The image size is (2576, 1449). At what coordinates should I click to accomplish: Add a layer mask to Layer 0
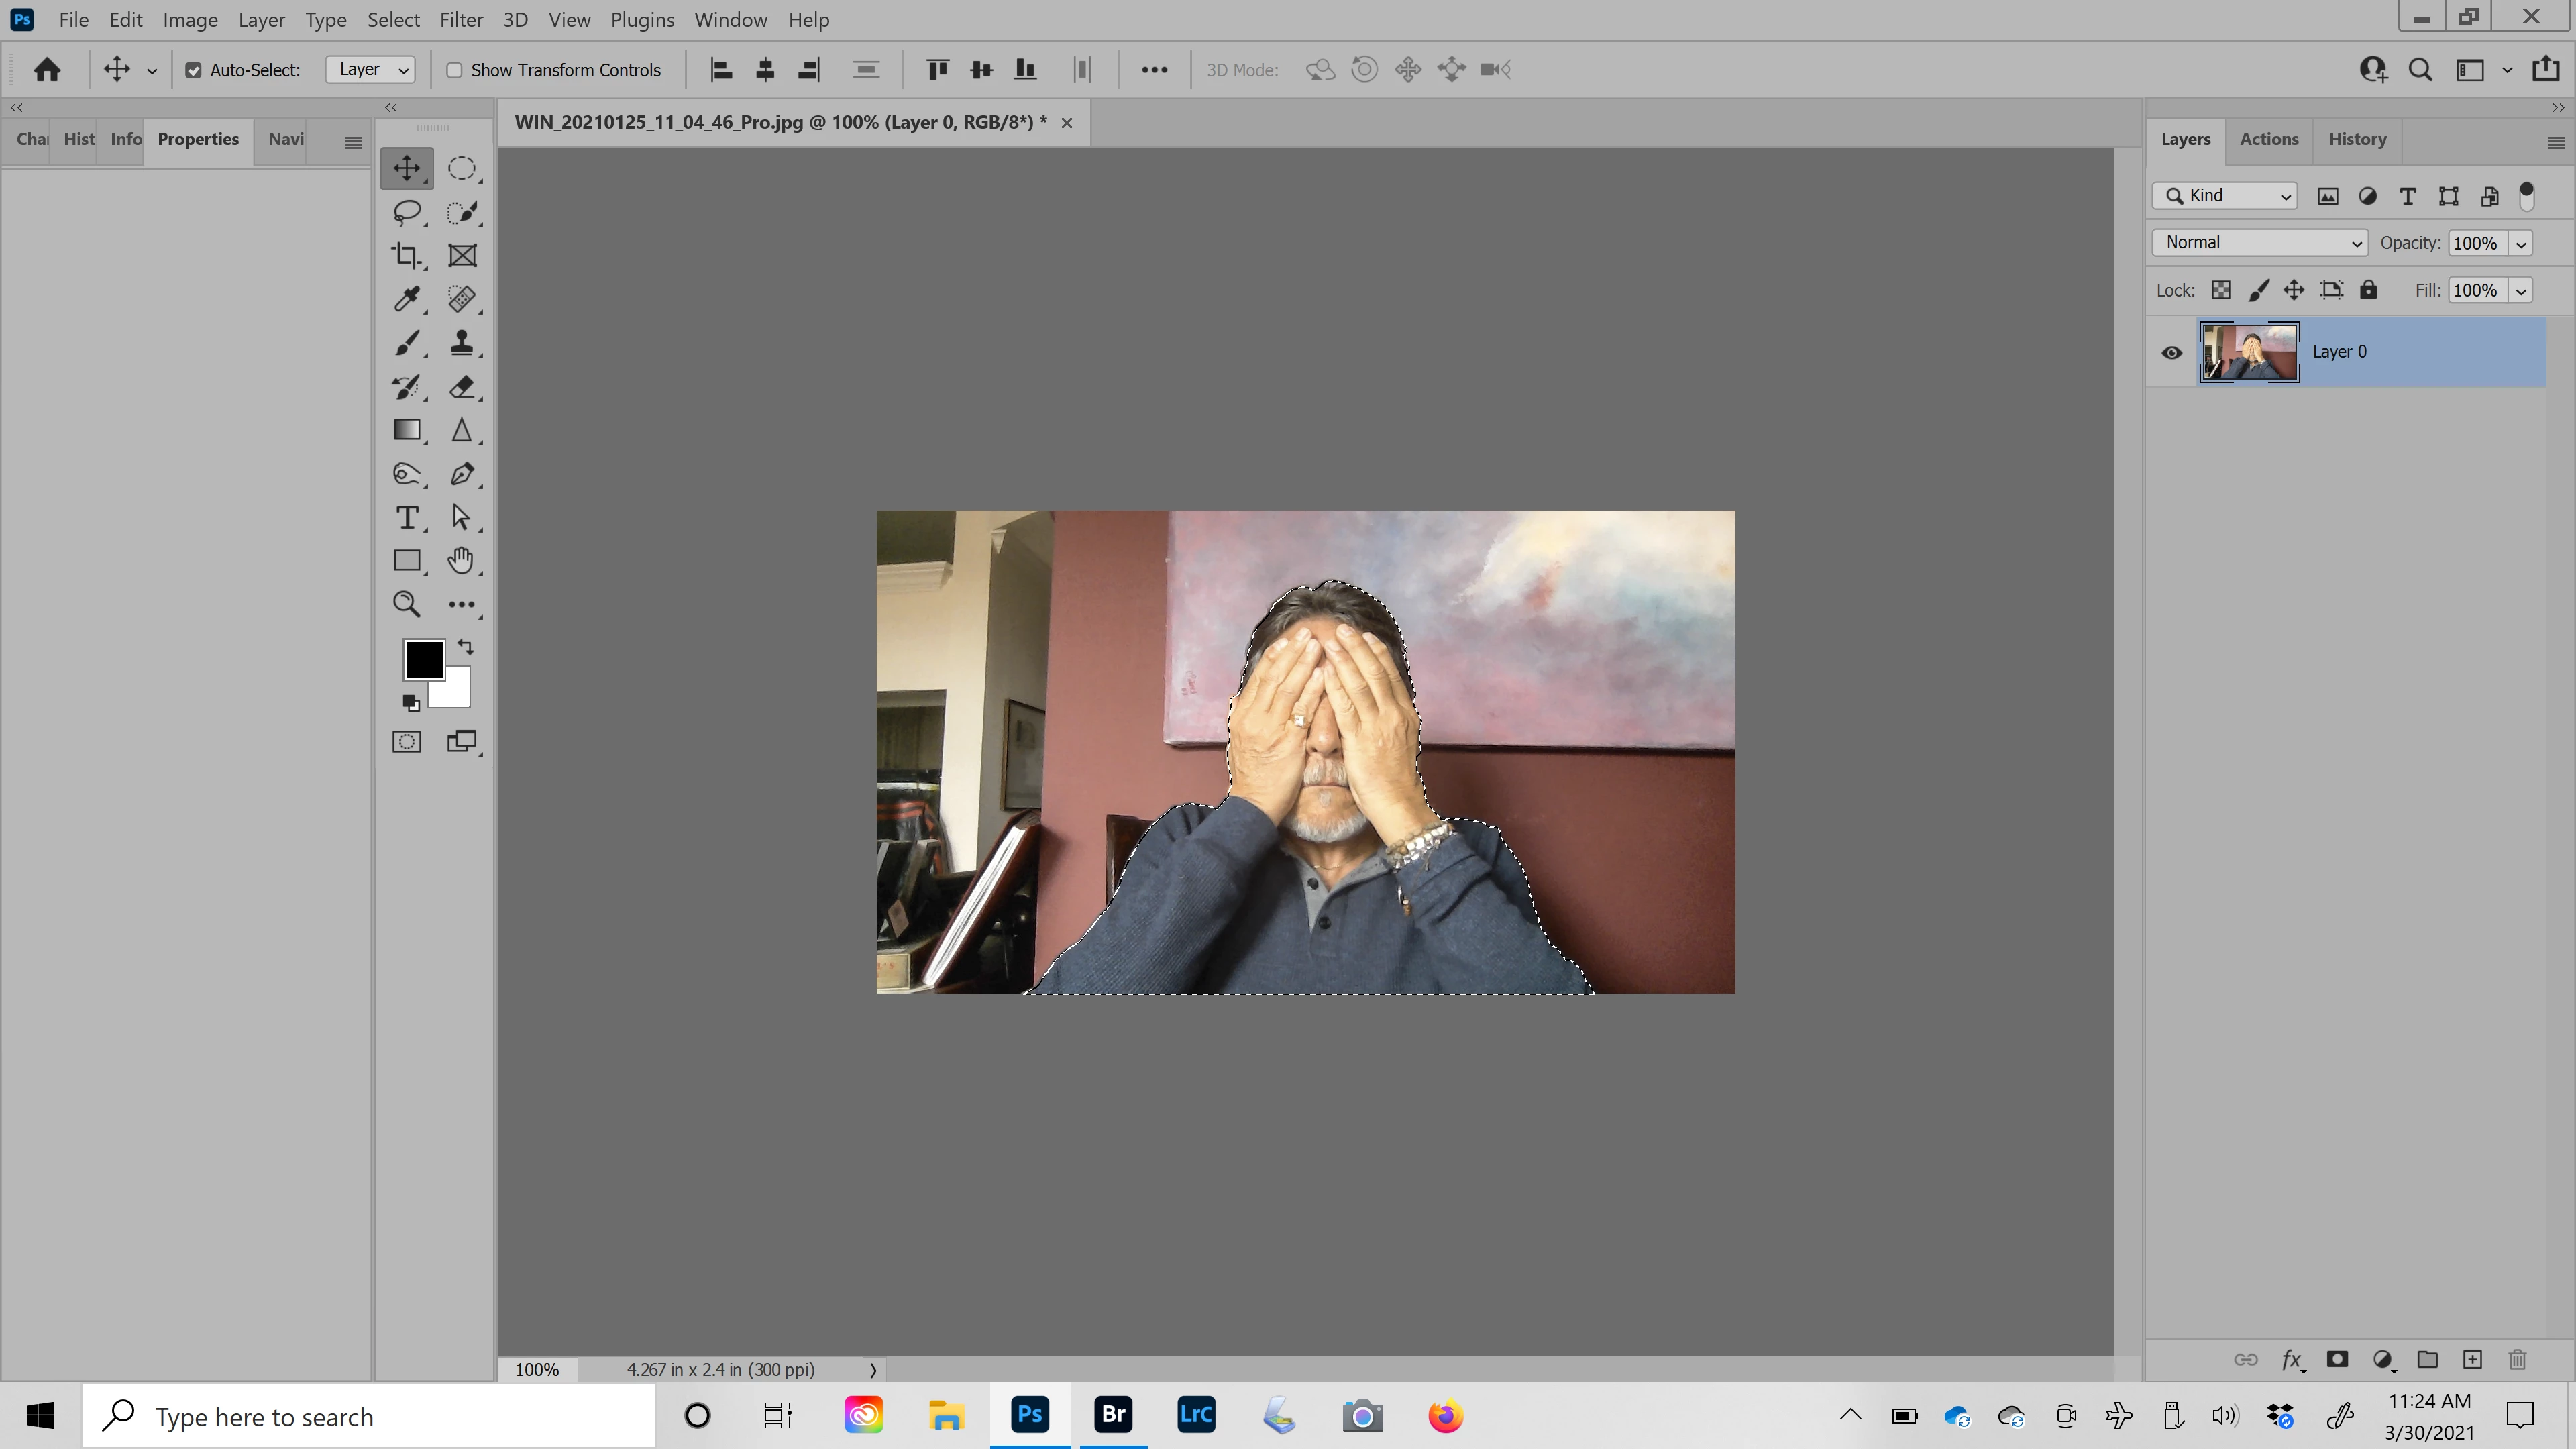(2337, 1359)
